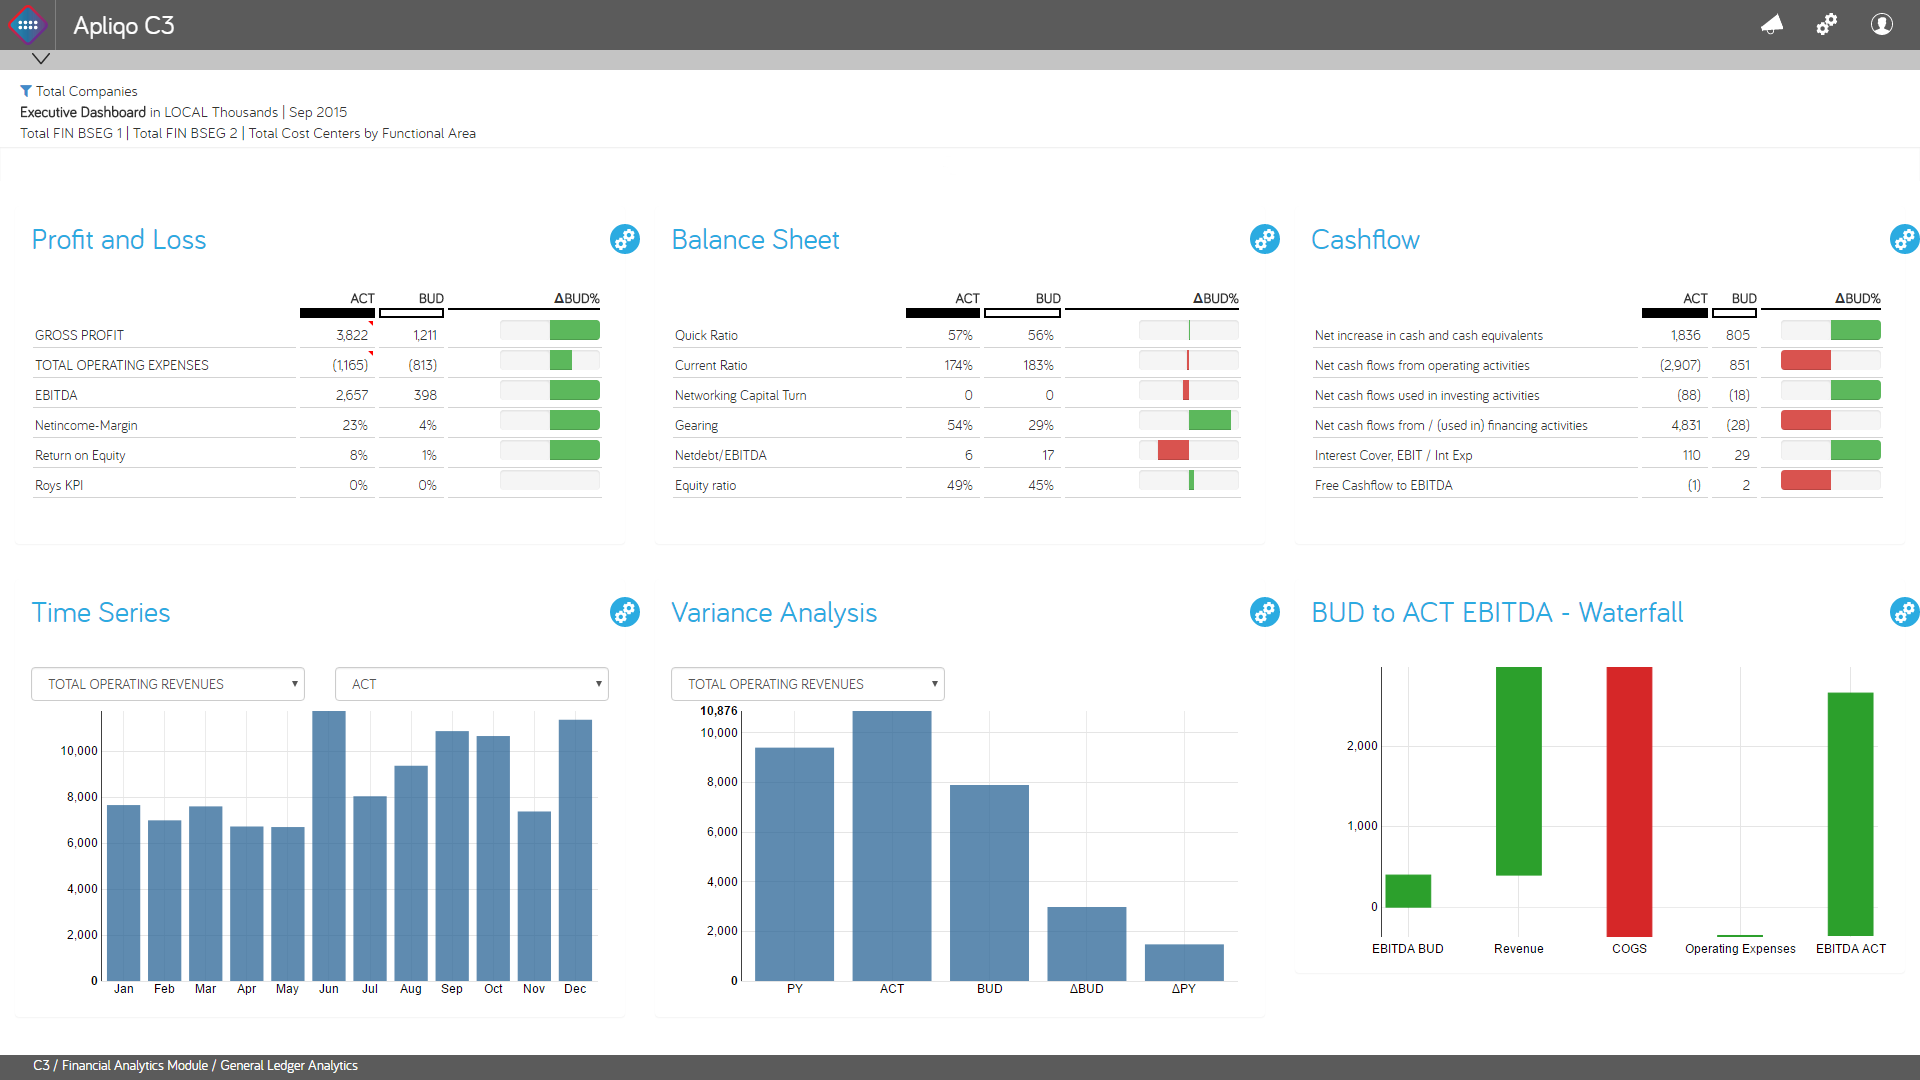Open Time Series measure dropdown
Screen dimensions: 1920x1080
click(168, 684)
